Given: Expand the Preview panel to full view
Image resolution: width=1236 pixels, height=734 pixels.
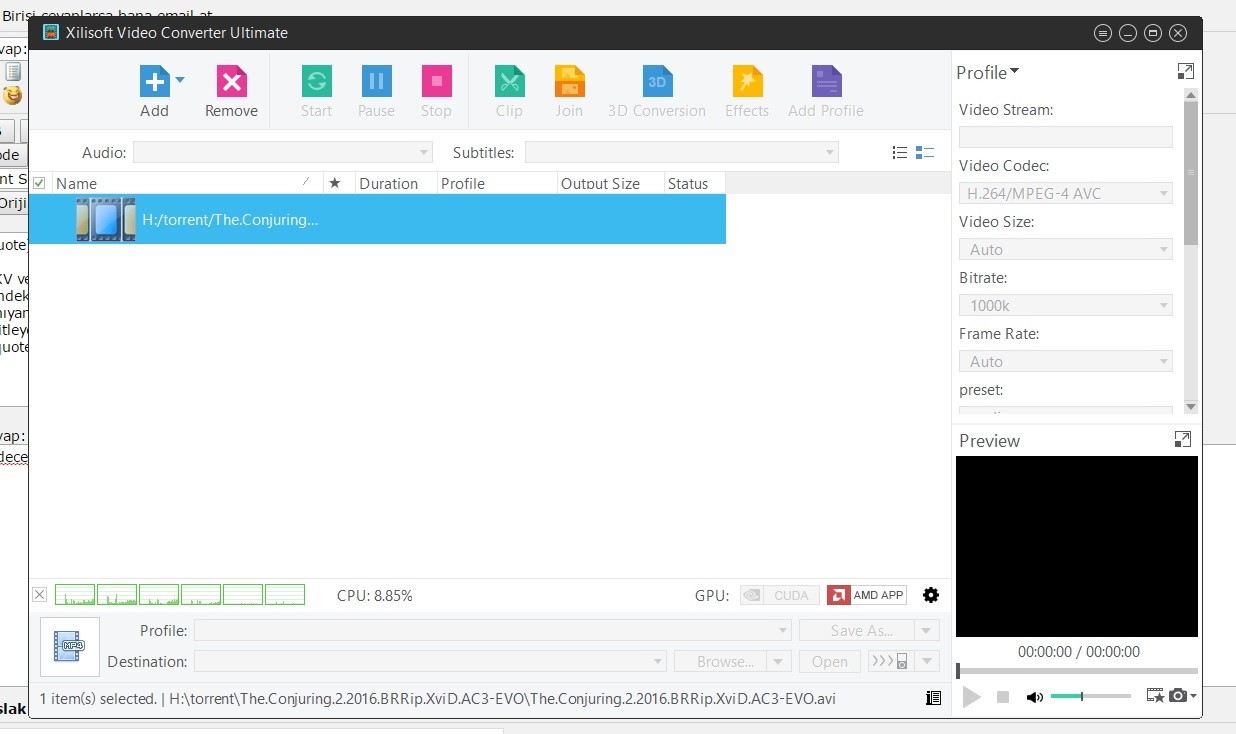Looking at the screenshot, I should 1183,439.
